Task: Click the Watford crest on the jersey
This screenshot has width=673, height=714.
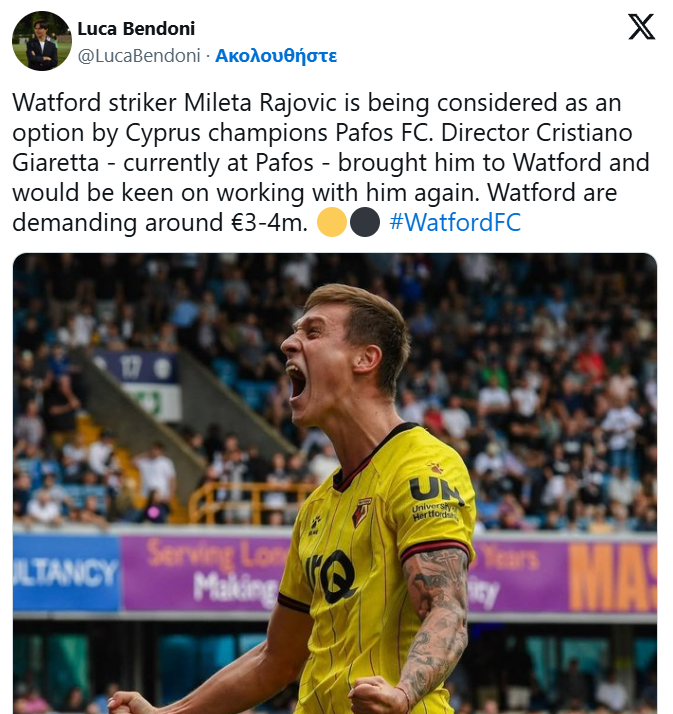Action: [x=362, y=512]
